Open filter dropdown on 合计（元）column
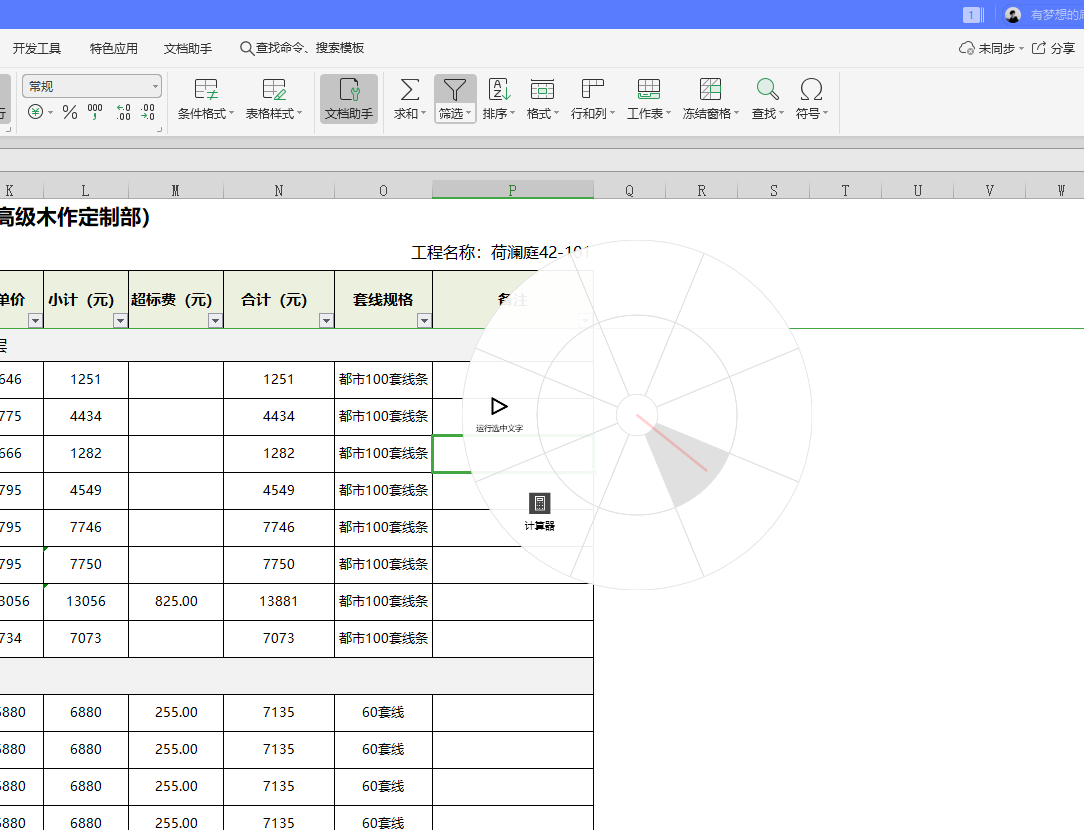The height and width of the screenshot is (830, 1084). pyautogui.click(x=326, y=321)
